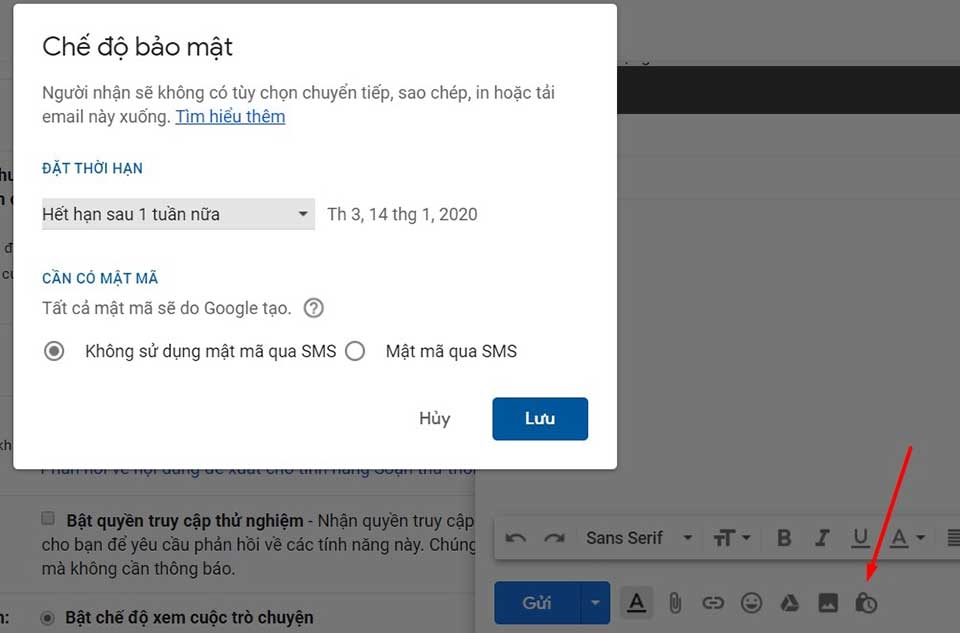Open the help icon next to password info
This screenshot has width=960, height=633.
click(x=313, y=308)
